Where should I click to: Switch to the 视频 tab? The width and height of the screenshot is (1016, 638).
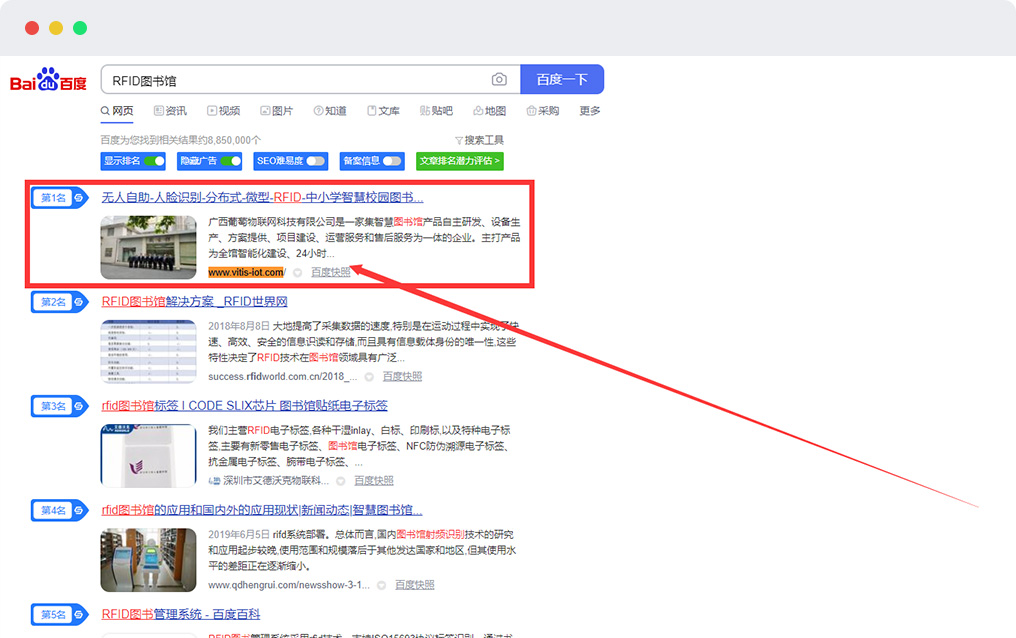pyautogui.click(x=224, y=111)
